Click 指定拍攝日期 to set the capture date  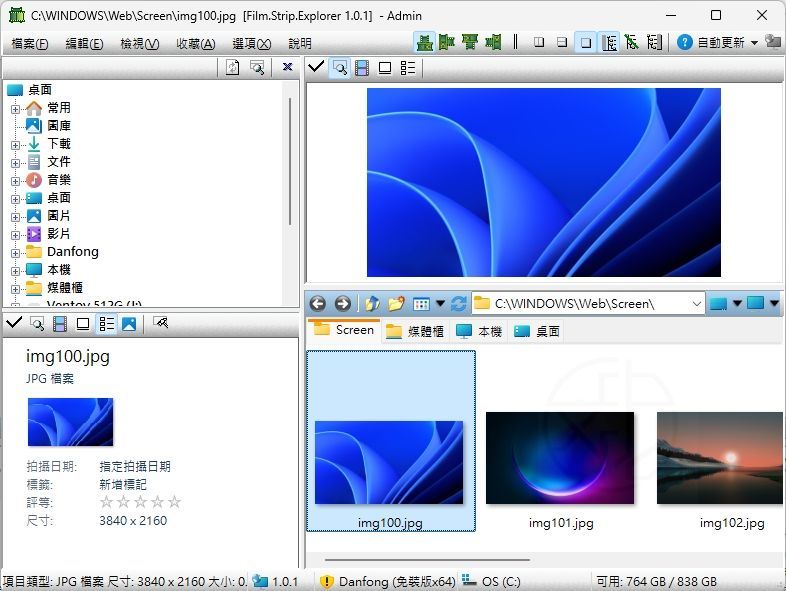coord(135,466)
